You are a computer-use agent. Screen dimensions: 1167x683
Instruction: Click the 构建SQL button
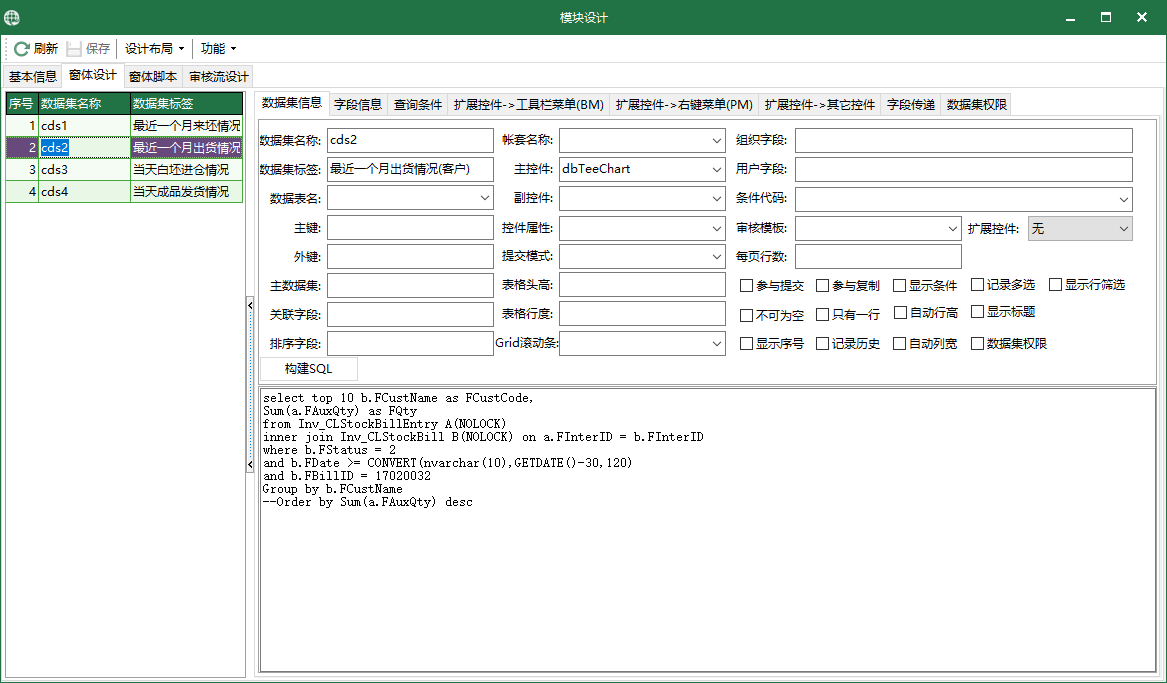309,369
